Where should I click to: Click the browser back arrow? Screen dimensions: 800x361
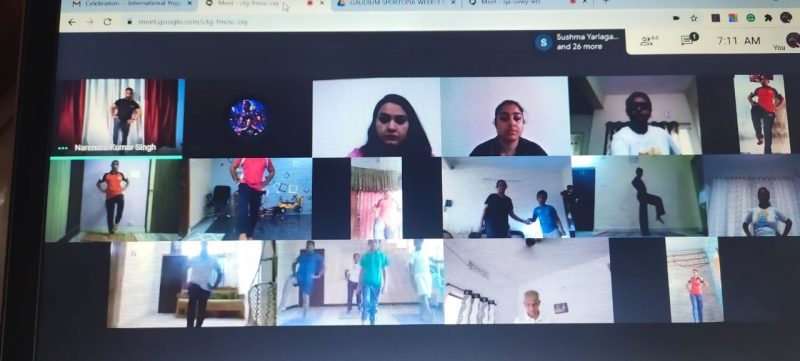72,22
